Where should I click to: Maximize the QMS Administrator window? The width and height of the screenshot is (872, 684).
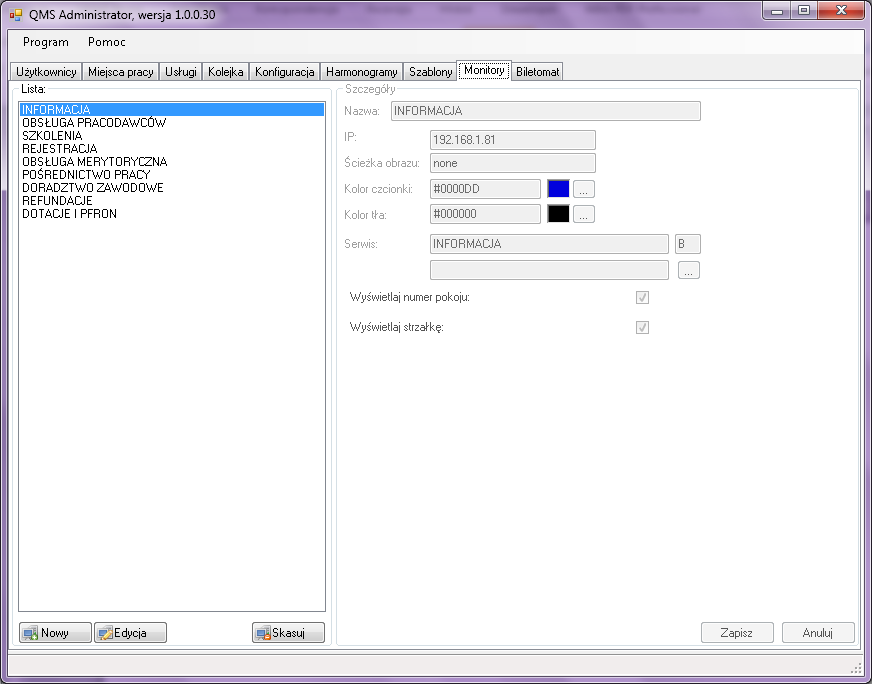click(x=804, y=11)
